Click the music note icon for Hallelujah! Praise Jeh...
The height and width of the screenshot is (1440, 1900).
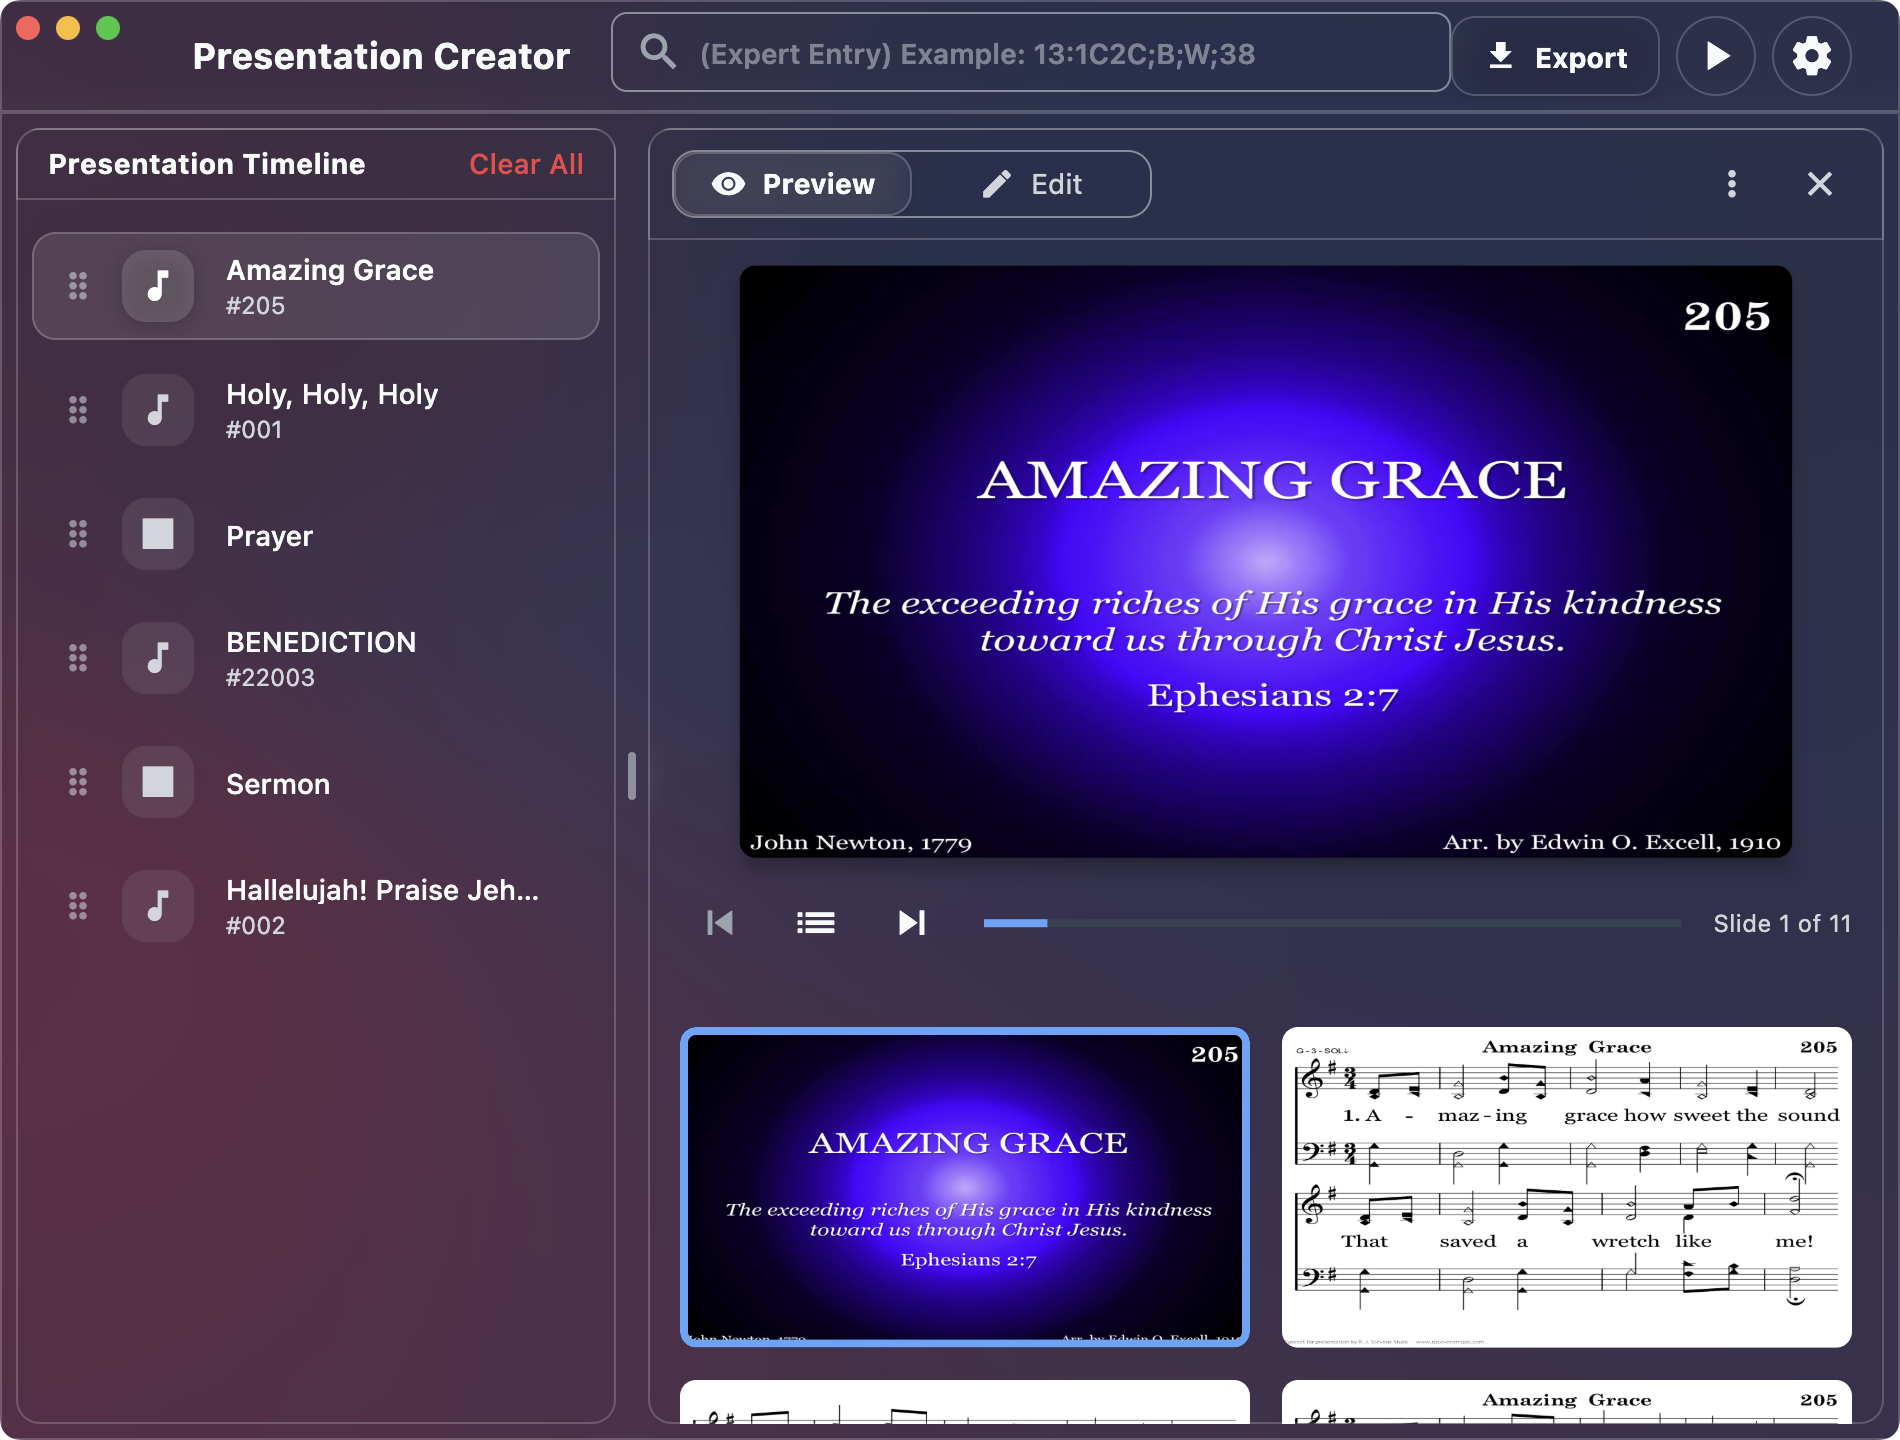click(158, 906)
